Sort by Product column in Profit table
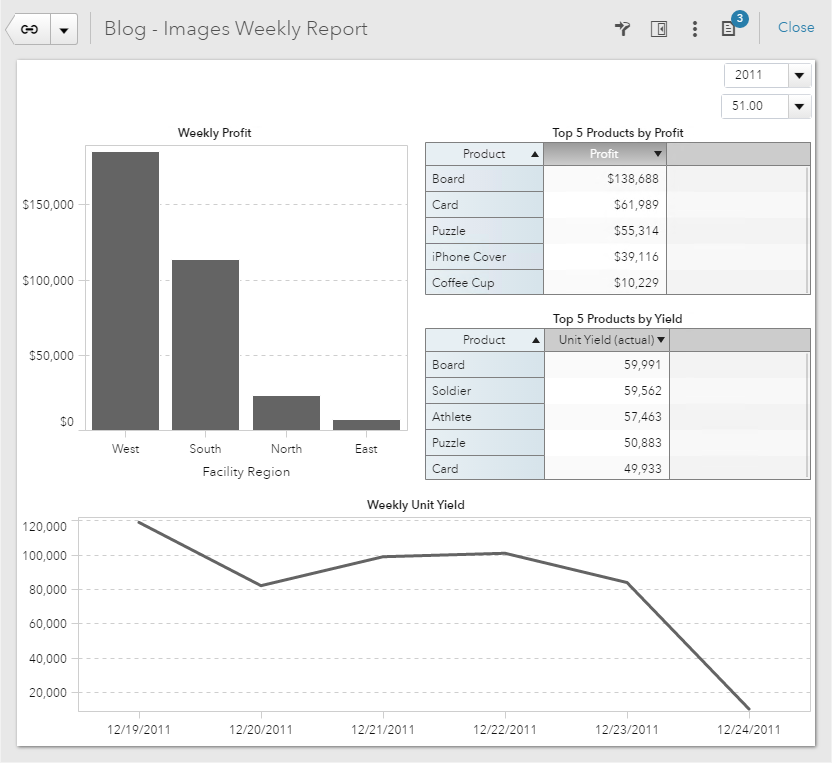Image resolution: width=832 pixels, height=763 pixels. pyautogui.click(x=485, y=154)
